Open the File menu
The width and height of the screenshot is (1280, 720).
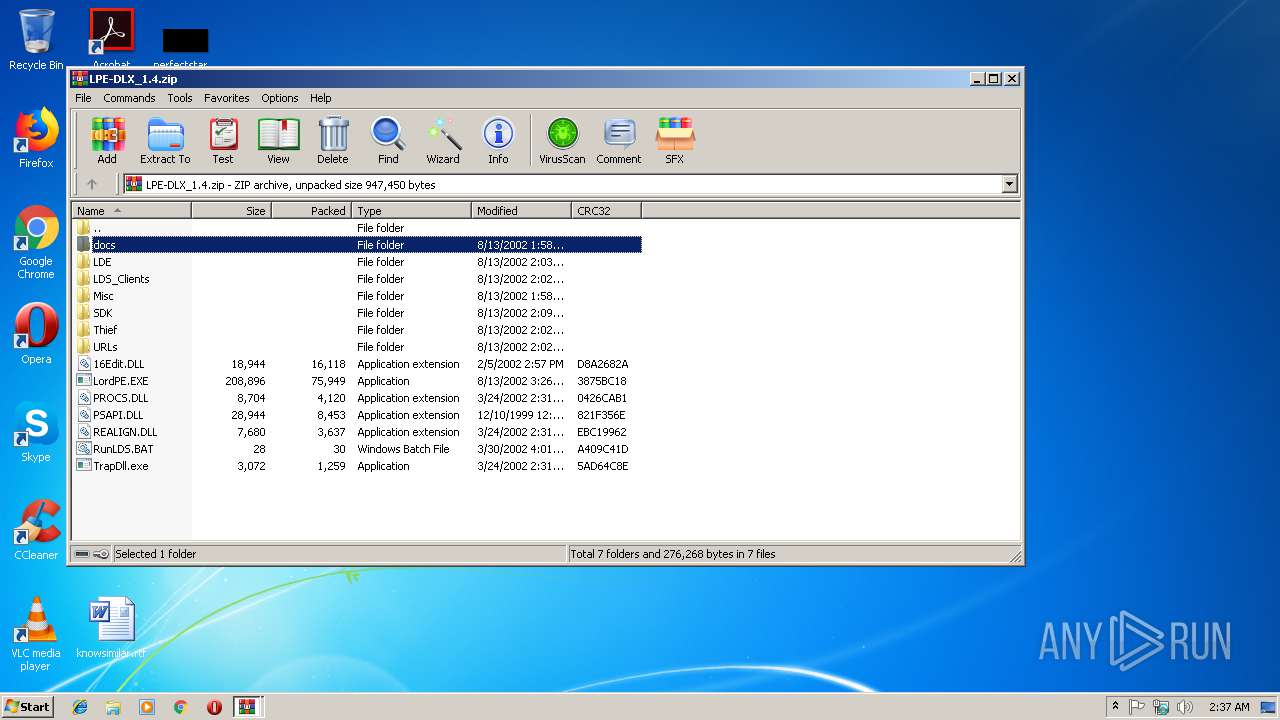(x=83, y=98)
